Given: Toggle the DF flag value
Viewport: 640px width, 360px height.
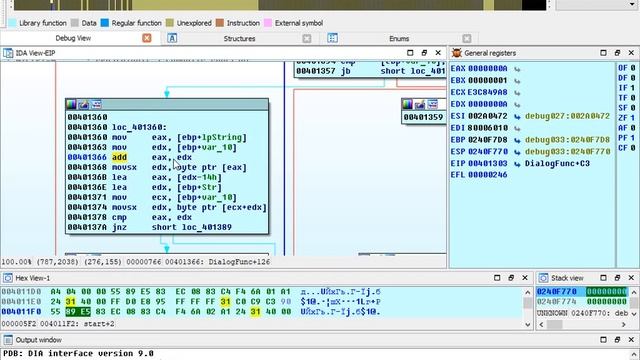Looking at the screenshot, I should [x=633, y=78].
